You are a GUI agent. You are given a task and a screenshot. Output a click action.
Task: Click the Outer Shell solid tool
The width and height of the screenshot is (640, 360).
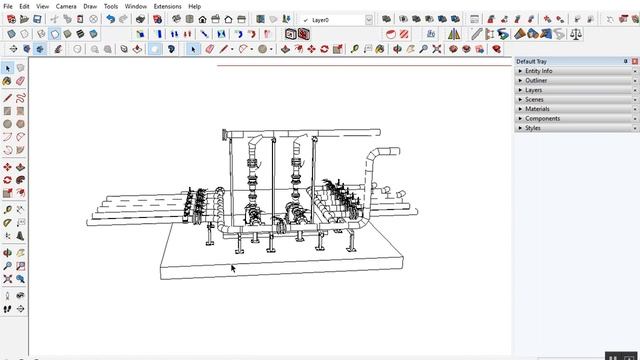click(x=387, y=19)
